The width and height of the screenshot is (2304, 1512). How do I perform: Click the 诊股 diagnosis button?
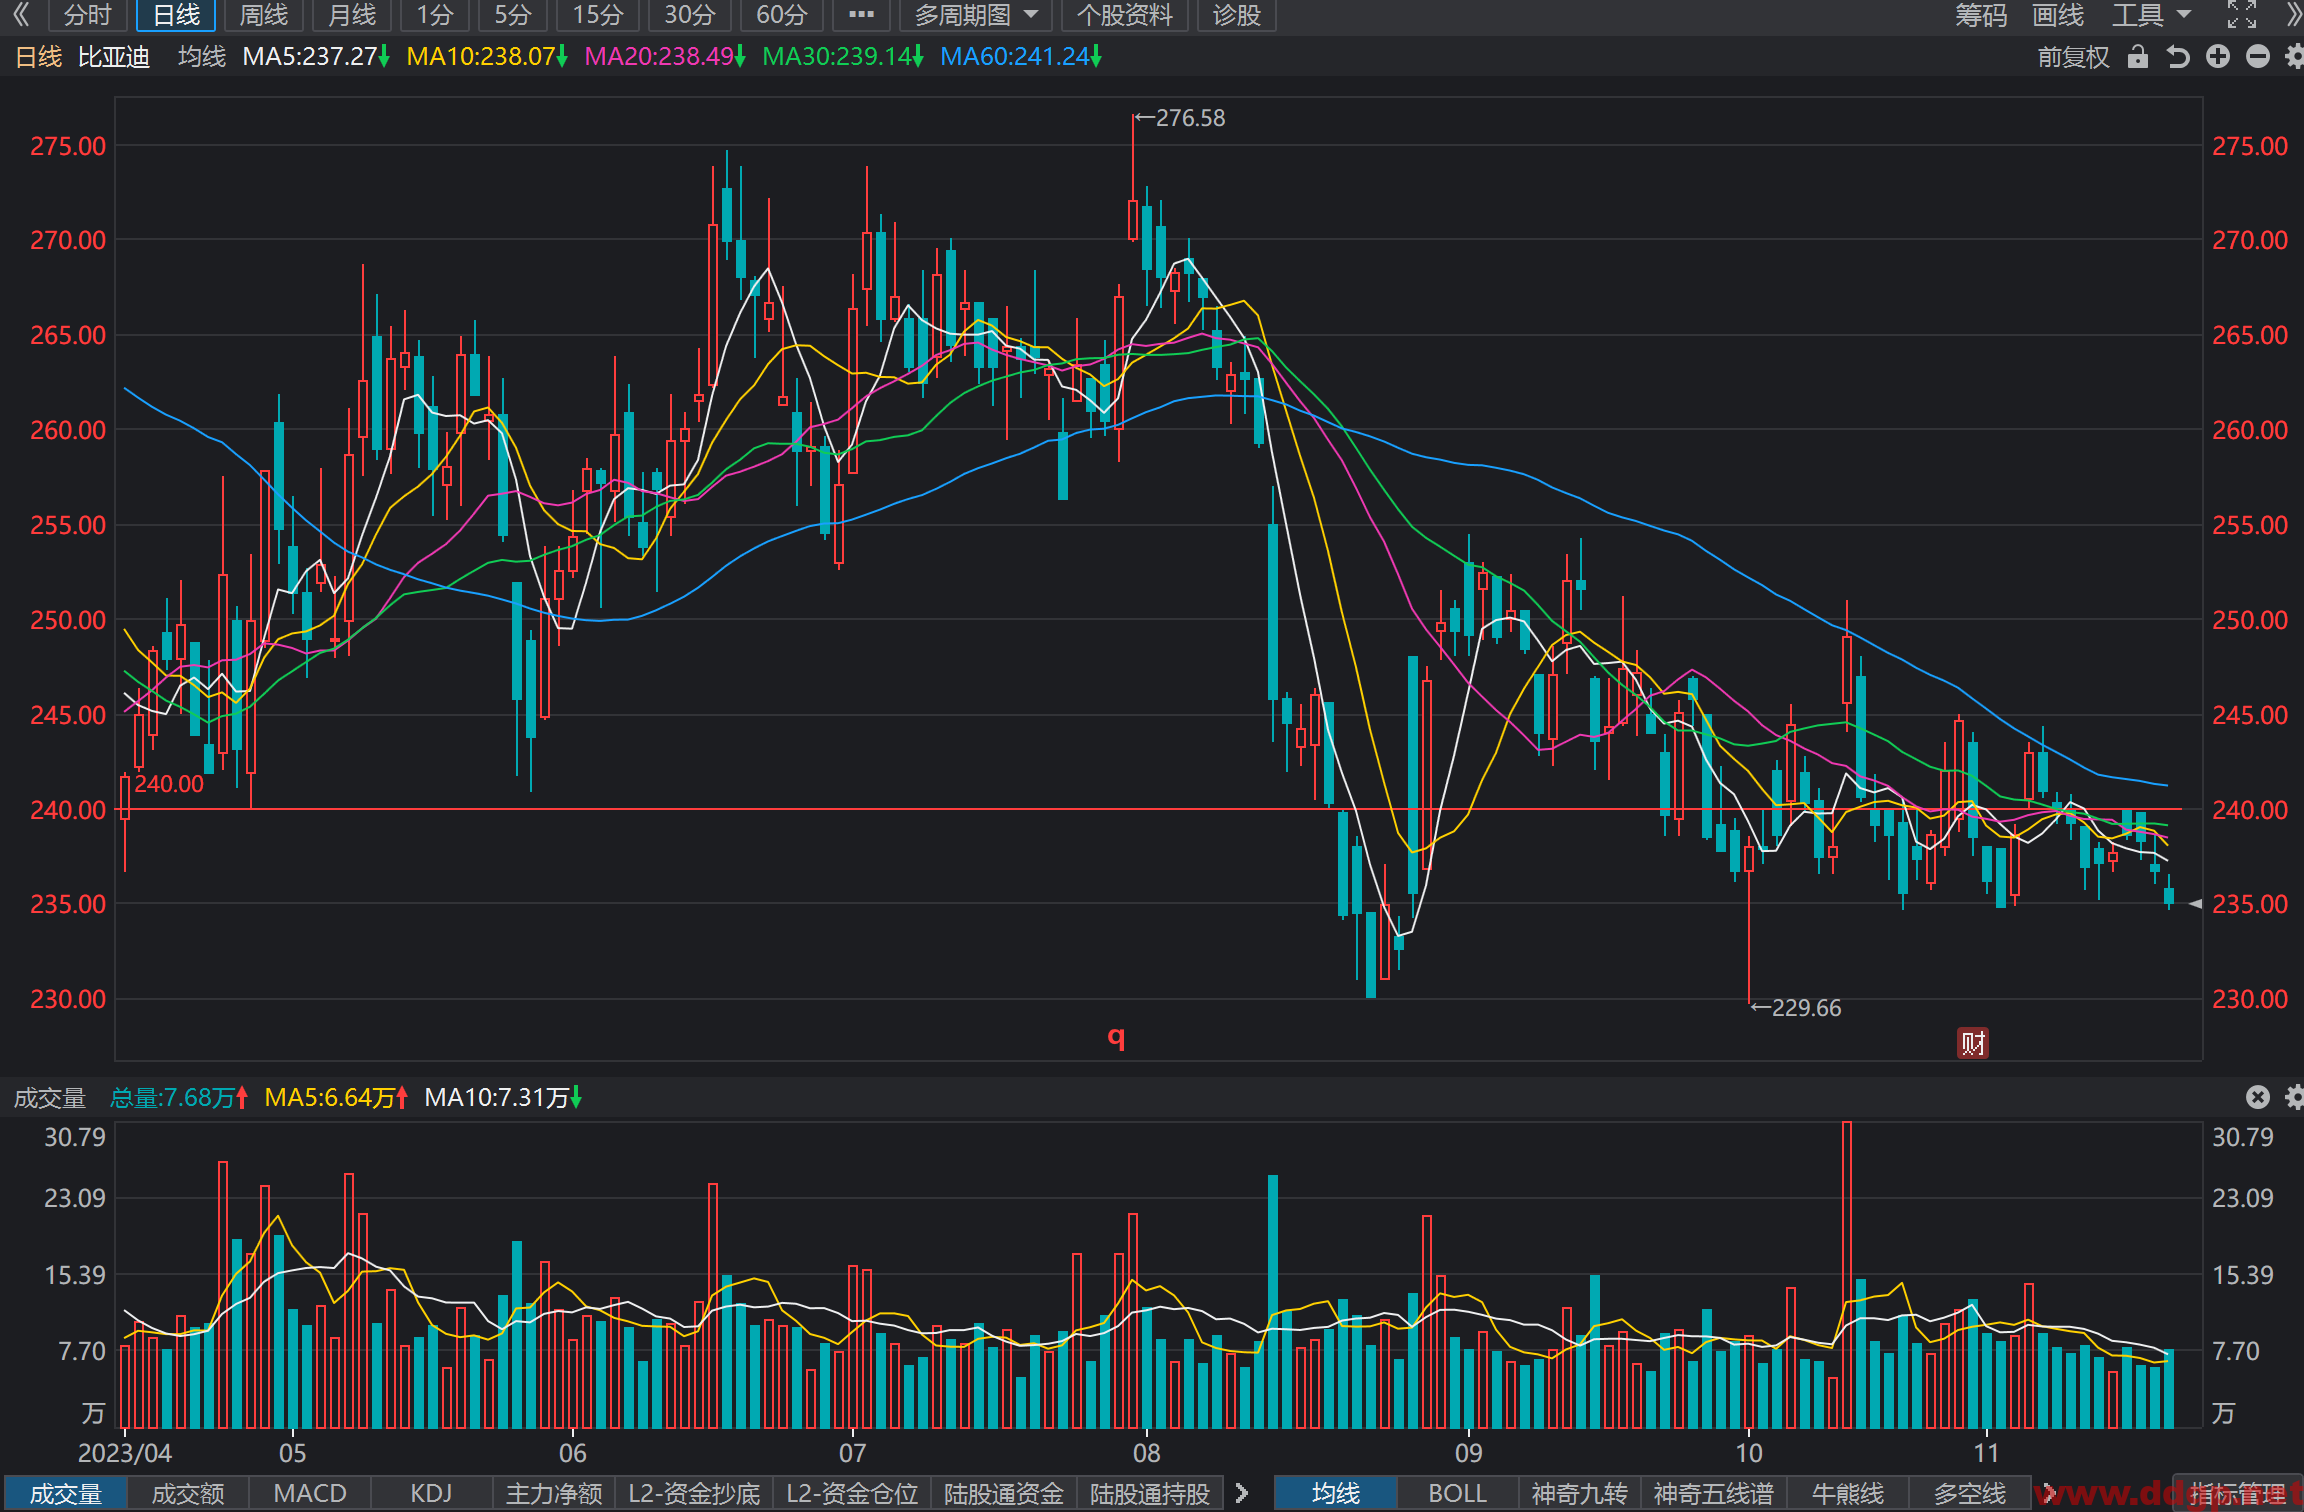coord(1237,15)
